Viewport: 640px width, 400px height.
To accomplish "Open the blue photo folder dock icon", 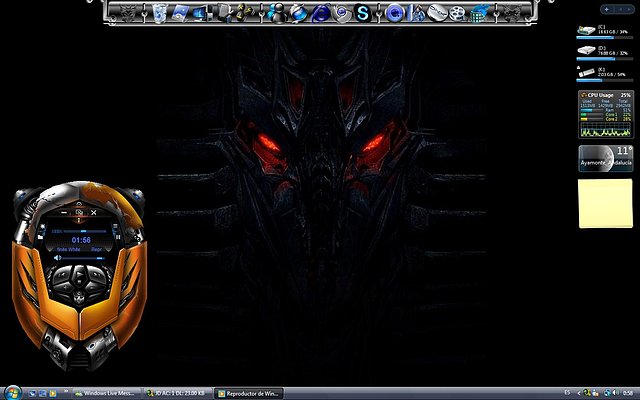I will [x=180, y=13].
